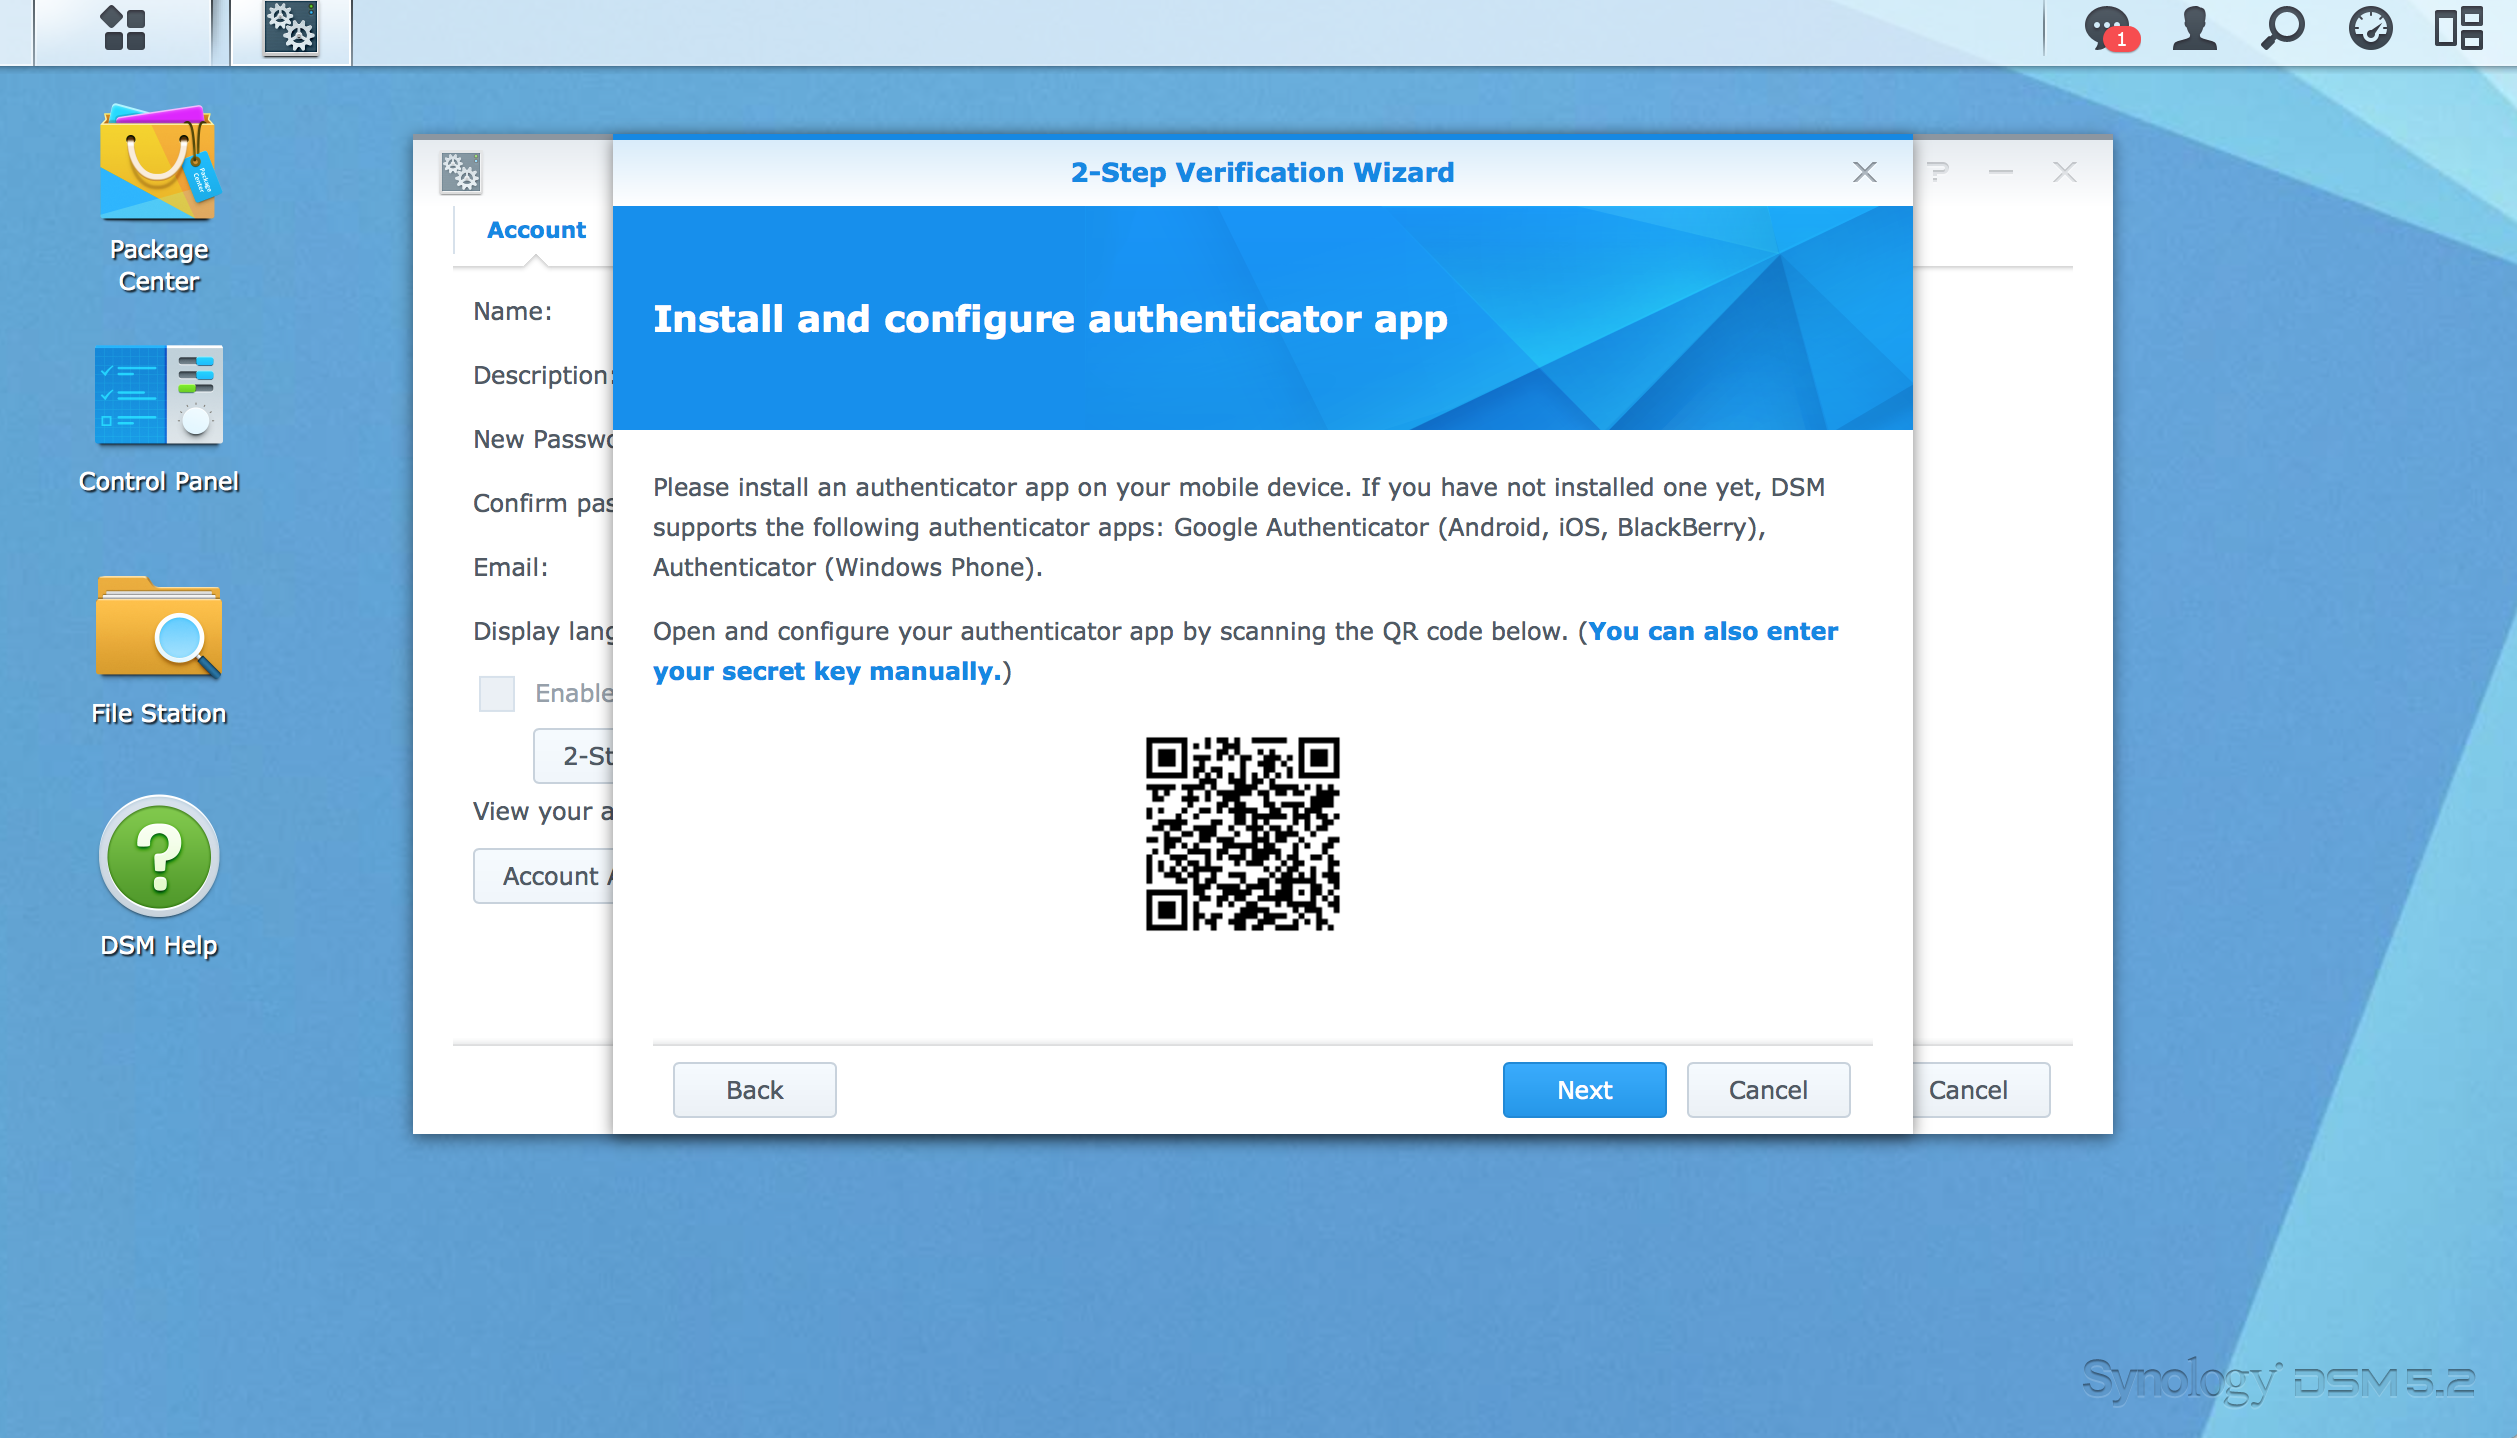Click the 'Description' label
Screen dimensions: 2517x1438
point(543,375)
